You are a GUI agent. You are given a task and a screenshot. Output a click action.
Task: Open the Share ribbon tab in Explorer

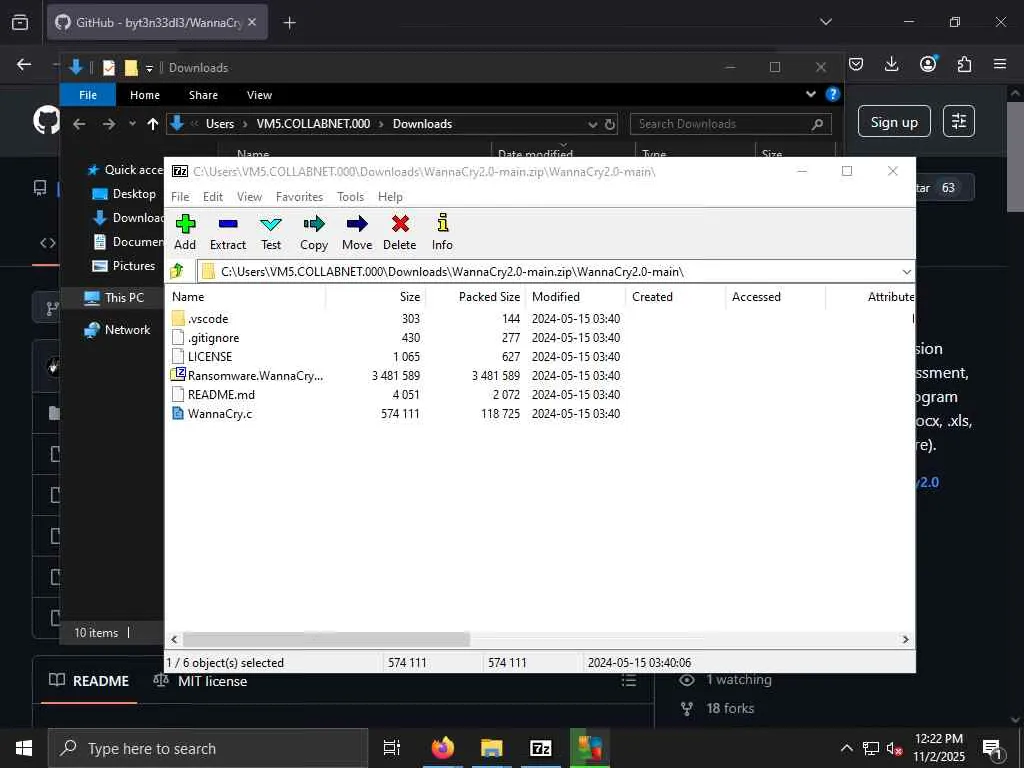[203, 95]
